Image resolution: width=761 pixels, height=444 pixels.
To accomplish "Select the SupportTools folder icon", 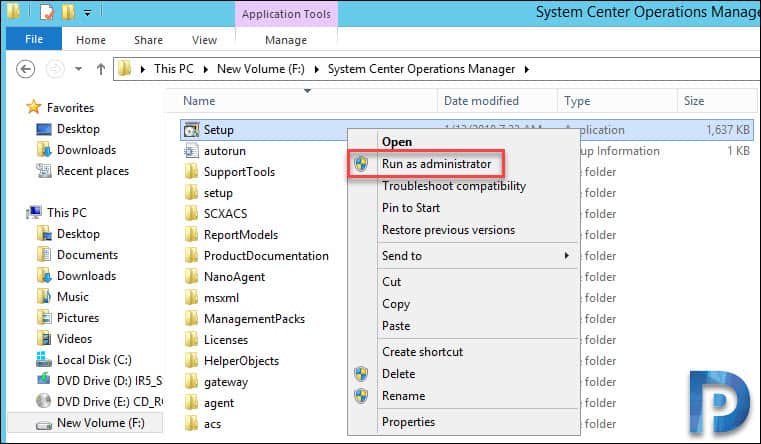I will (x=192, y=172).
